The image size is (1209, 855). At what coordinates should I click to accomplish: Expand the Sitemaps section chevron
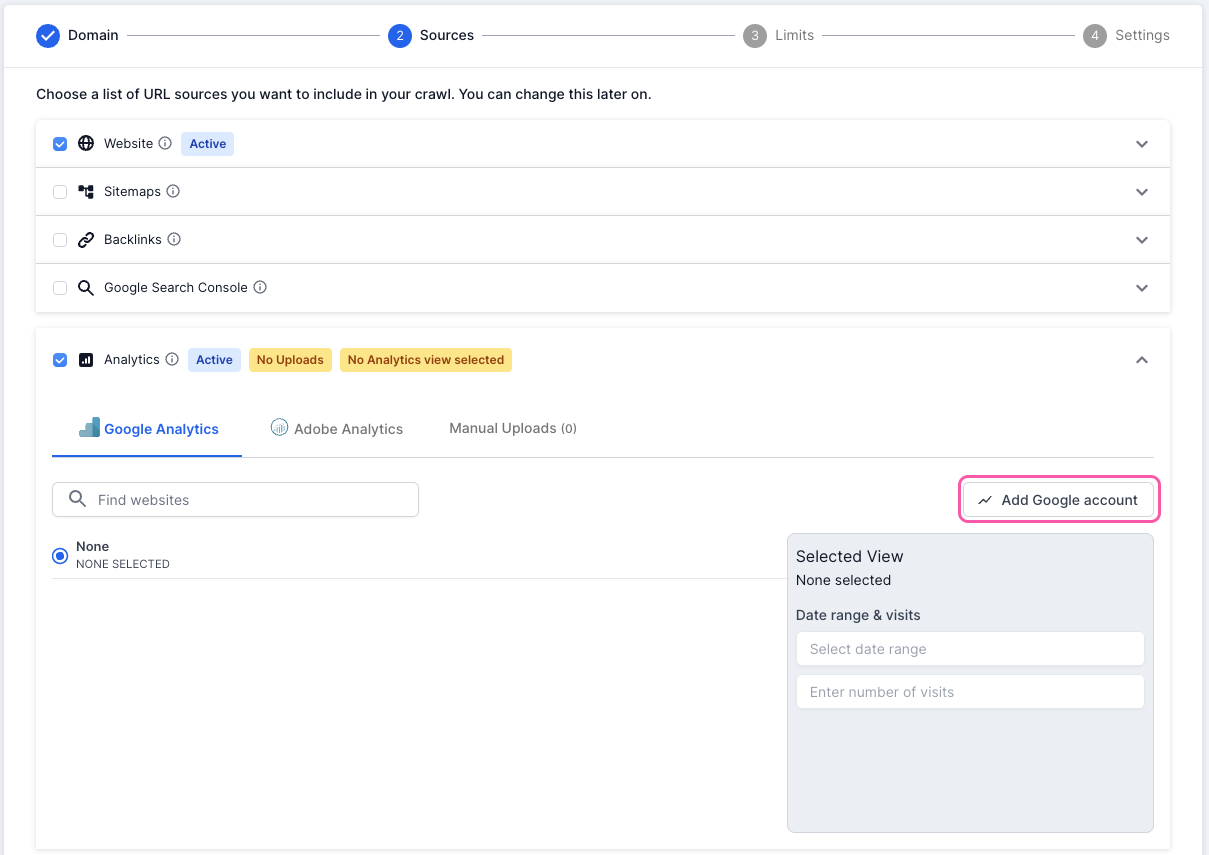coord(1142,192)
